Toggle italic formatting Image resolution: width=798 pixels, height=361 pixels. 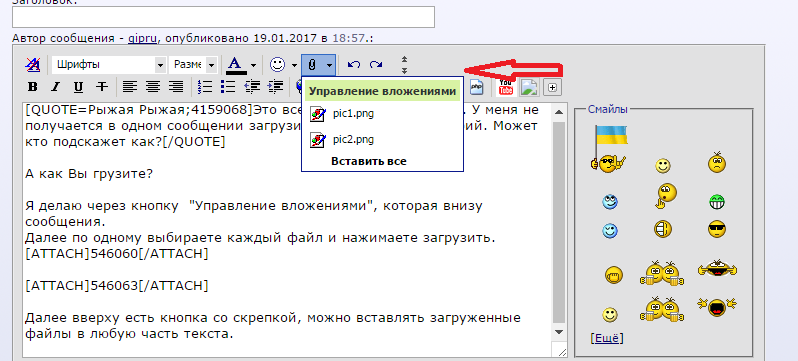click(55, 87)
